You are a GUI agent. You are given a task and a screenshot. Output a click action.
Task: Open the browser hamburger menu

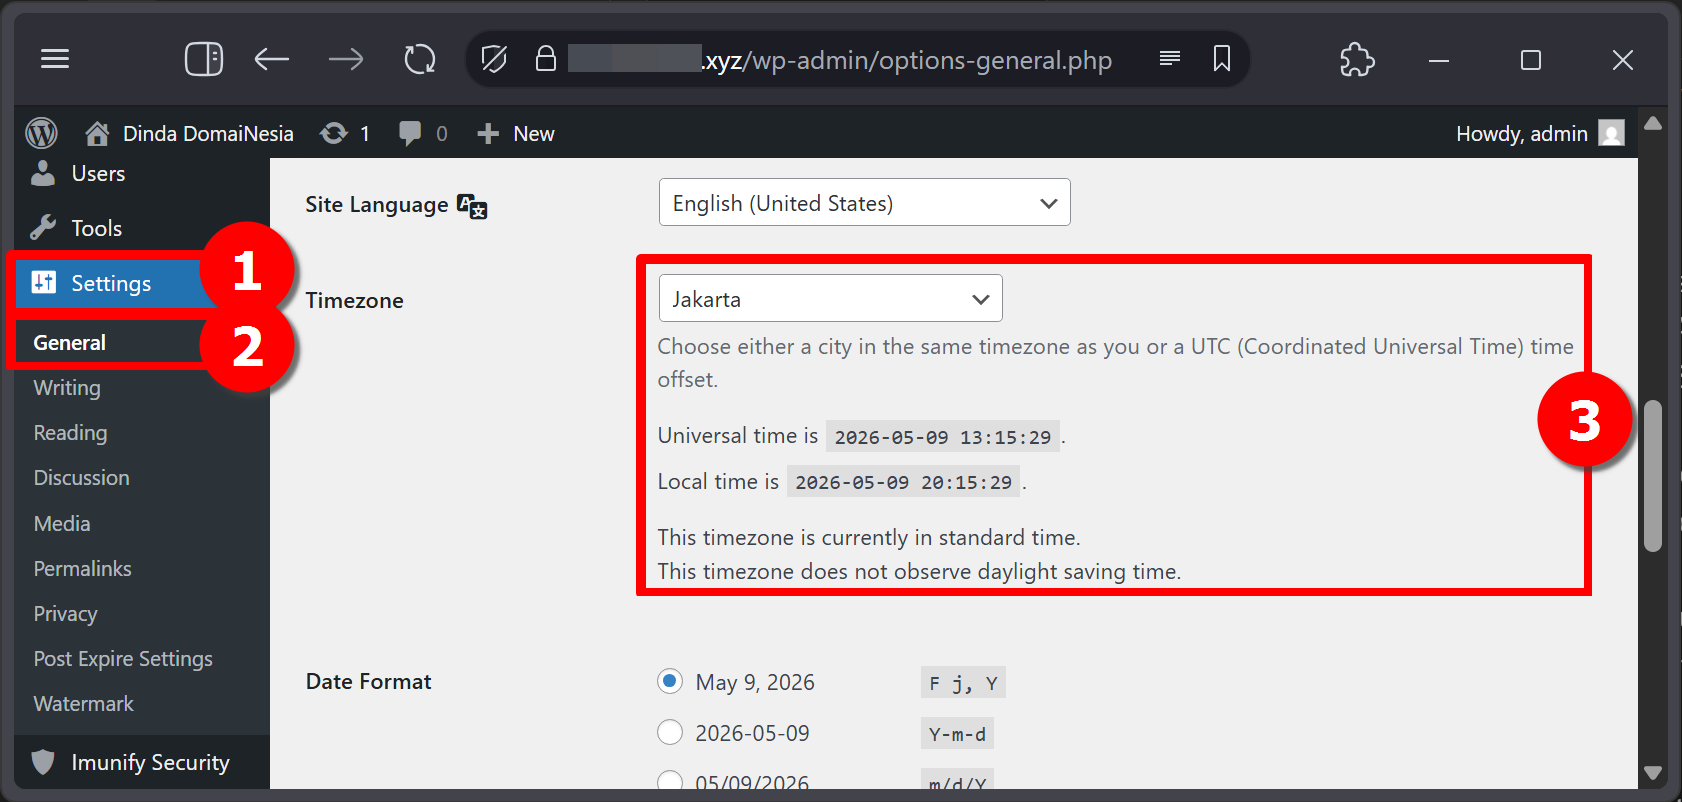click(x=55, y=59)
